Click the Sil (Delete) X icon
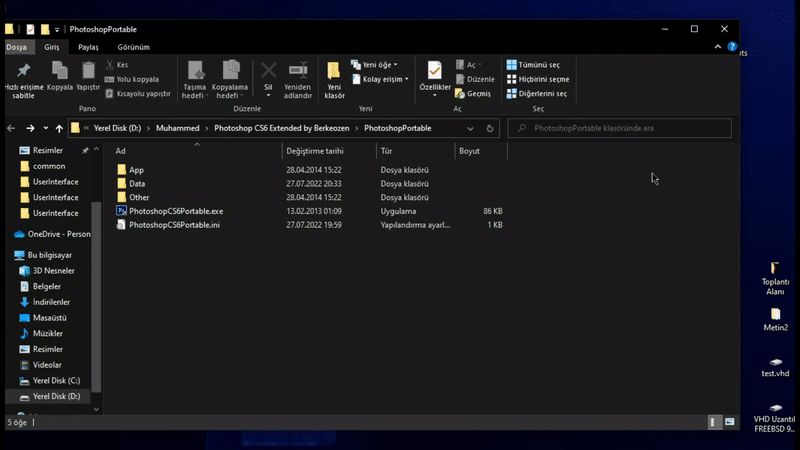Screen dimensions: 800x450 click(x=268, y=72)
